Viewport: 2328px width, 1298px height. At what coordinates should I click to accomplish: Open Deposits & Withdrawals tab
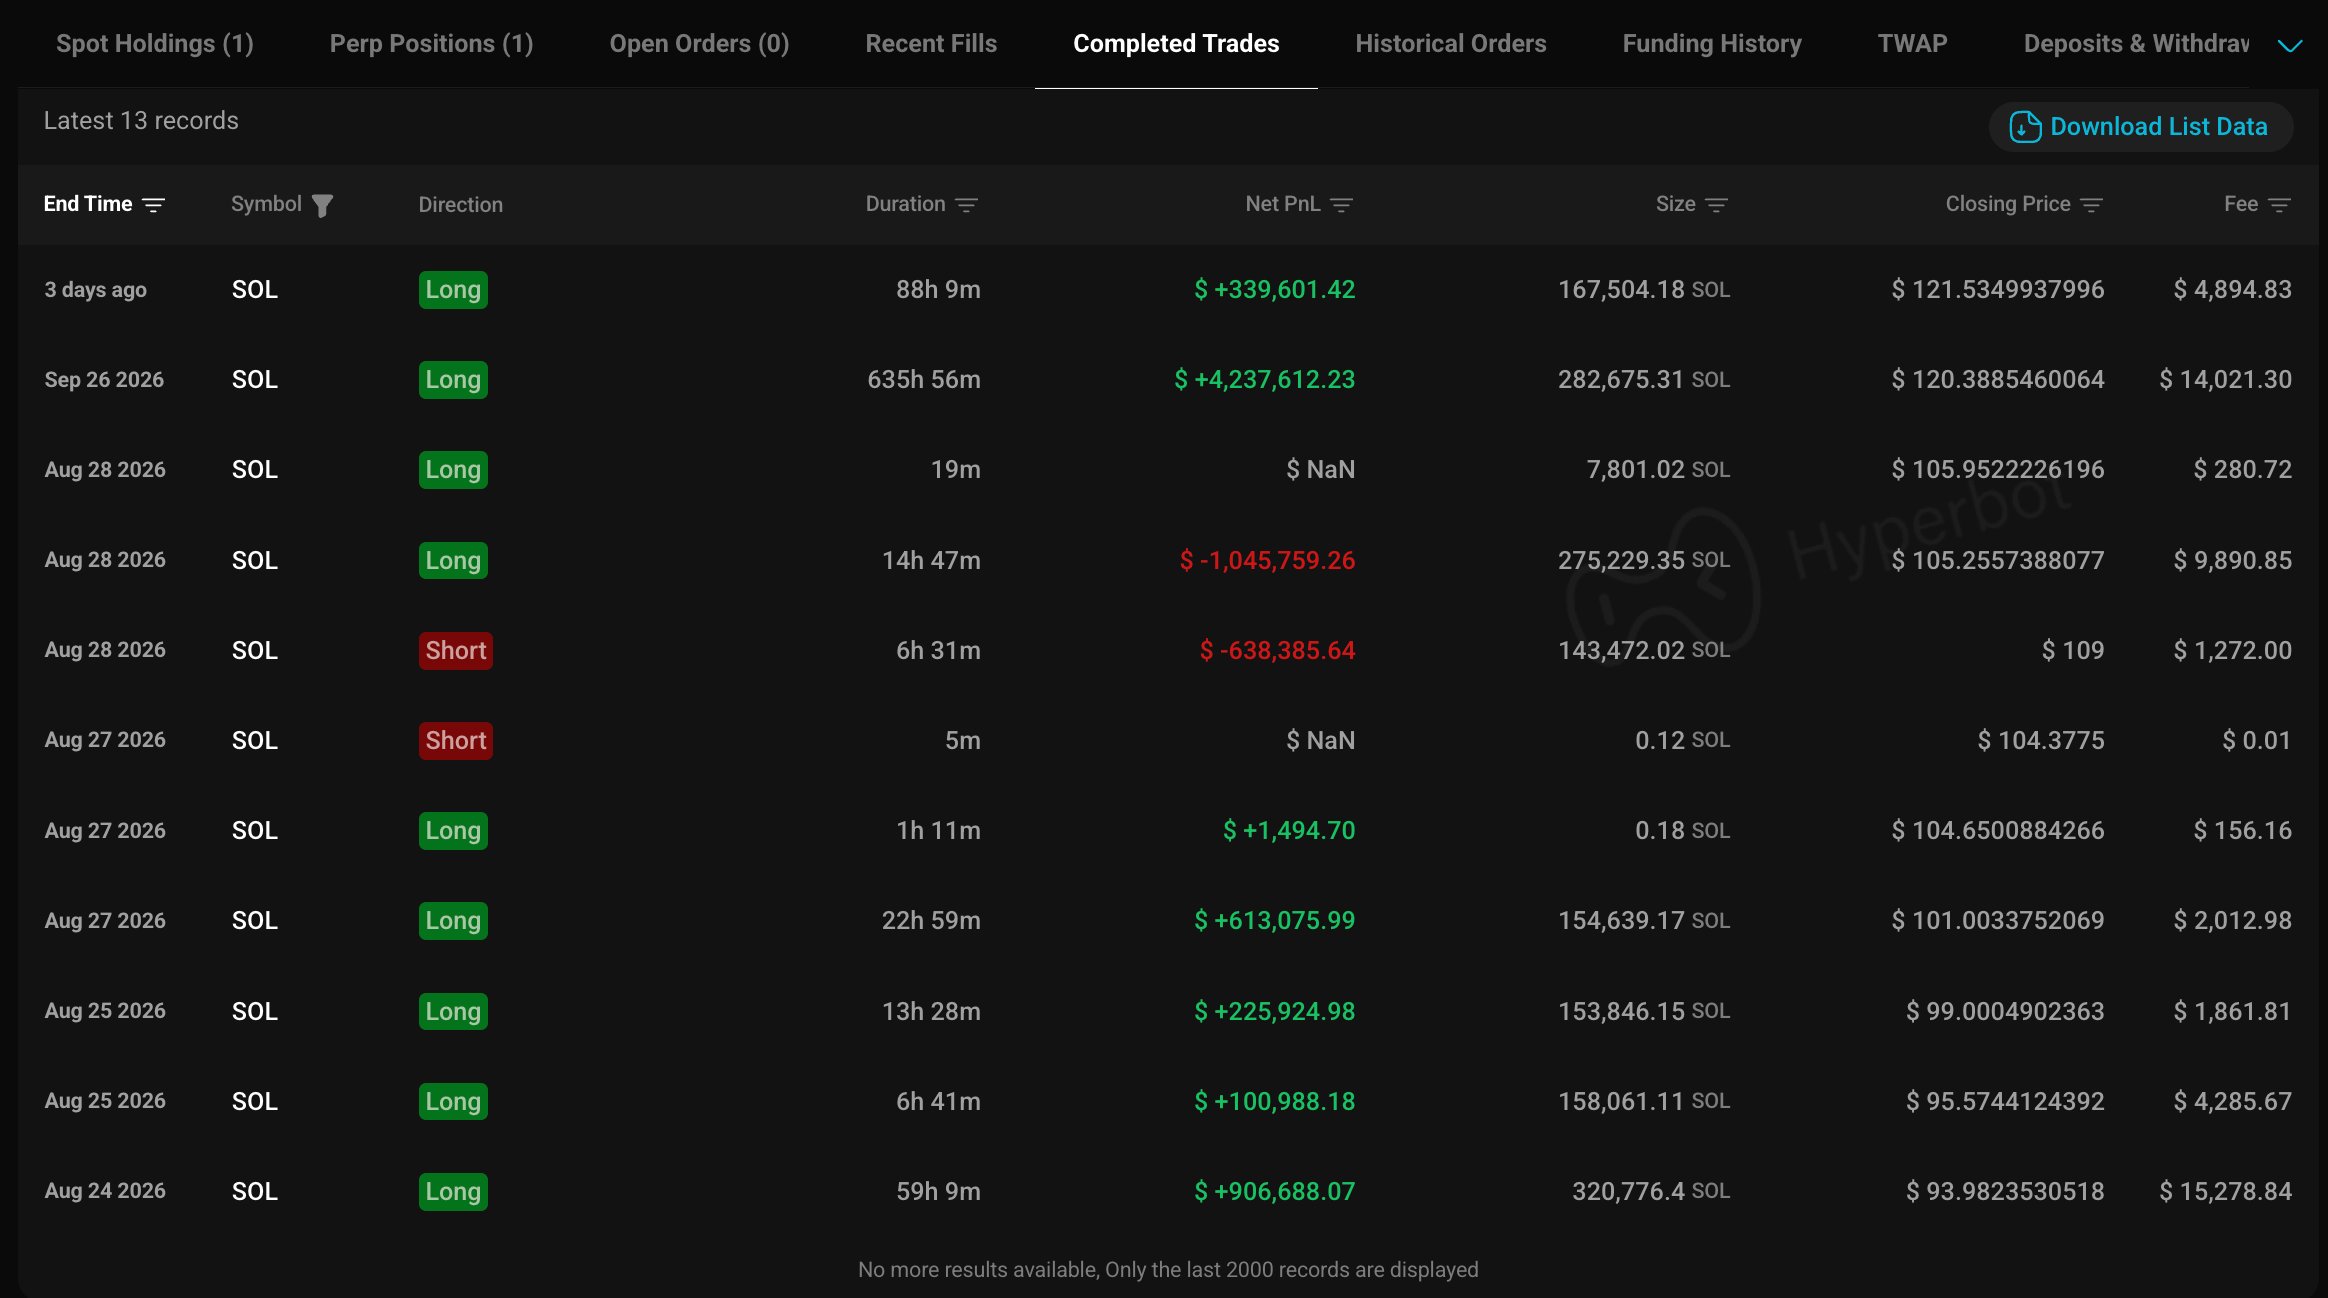(2137, 44)
